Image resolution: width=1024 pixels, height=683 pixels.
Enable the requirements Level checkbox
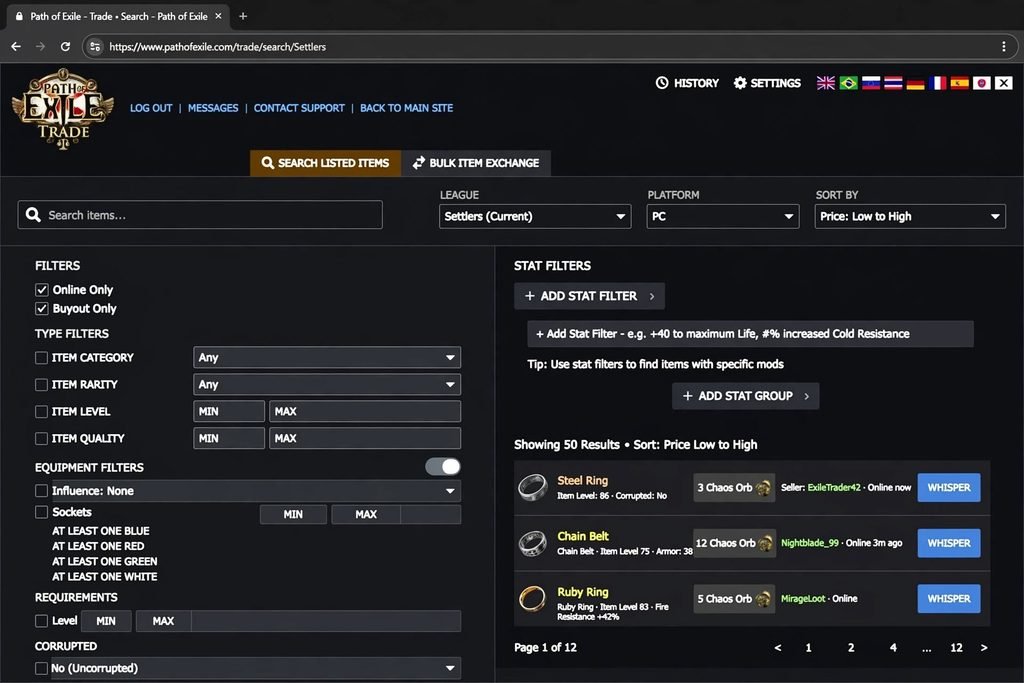pyautogui.click(x=41, y=620)
